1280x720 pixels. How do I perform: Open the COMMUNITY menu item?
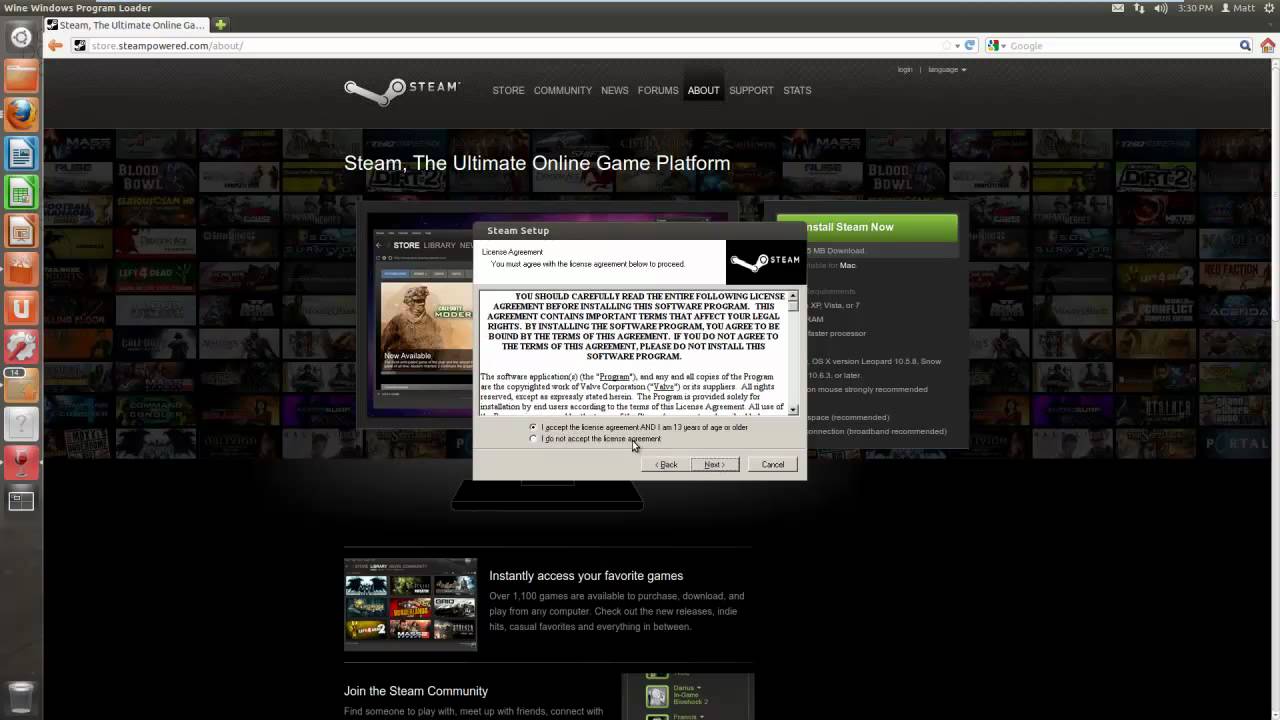coord(563,90)
